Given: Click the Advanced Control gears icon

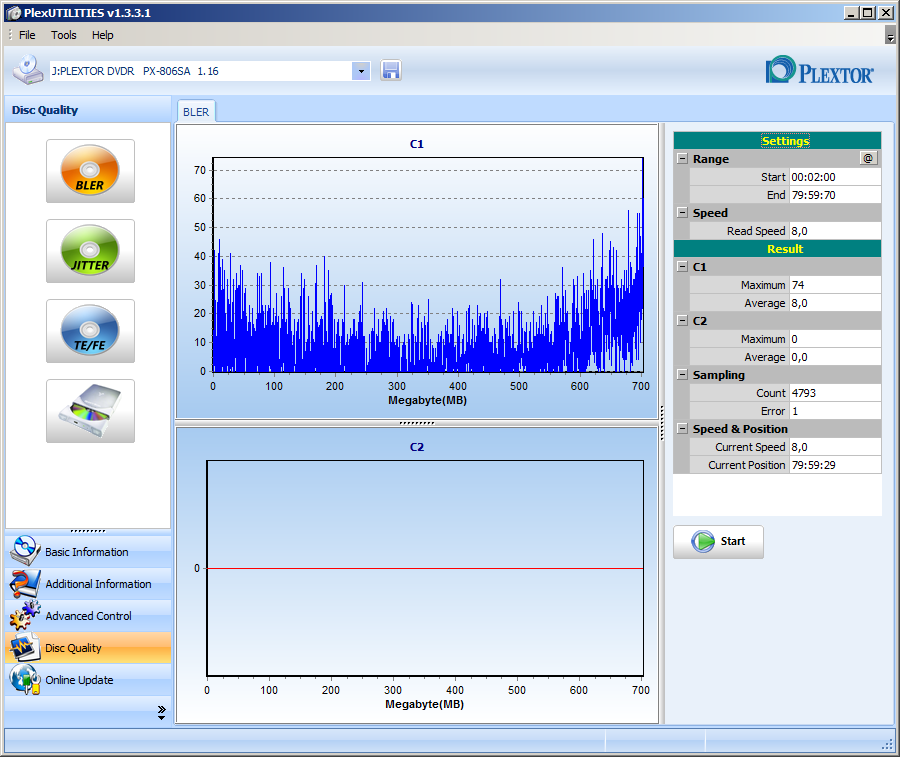Looking at the screenshot, I should tap(24, 615).
